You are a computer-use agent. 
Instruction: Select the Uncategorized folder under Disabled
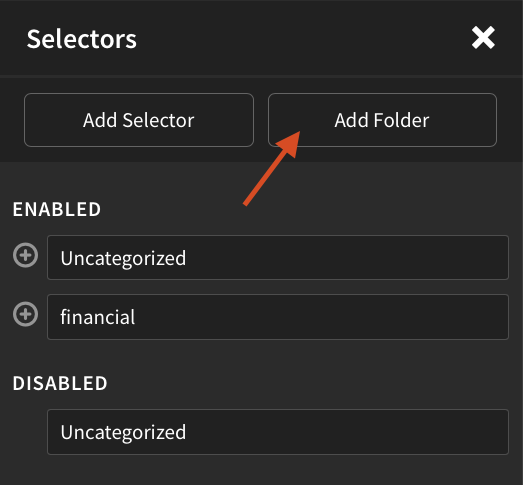click(278, 432)
